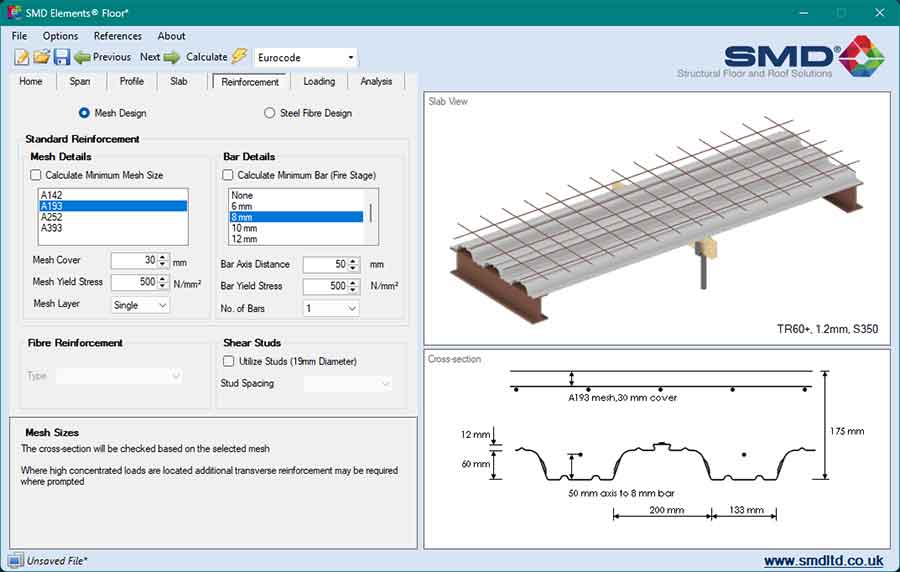The height and width of the screenshot is (572, 900).
Task: Click the Save floppy disk icon
Action: coord(61,57)
